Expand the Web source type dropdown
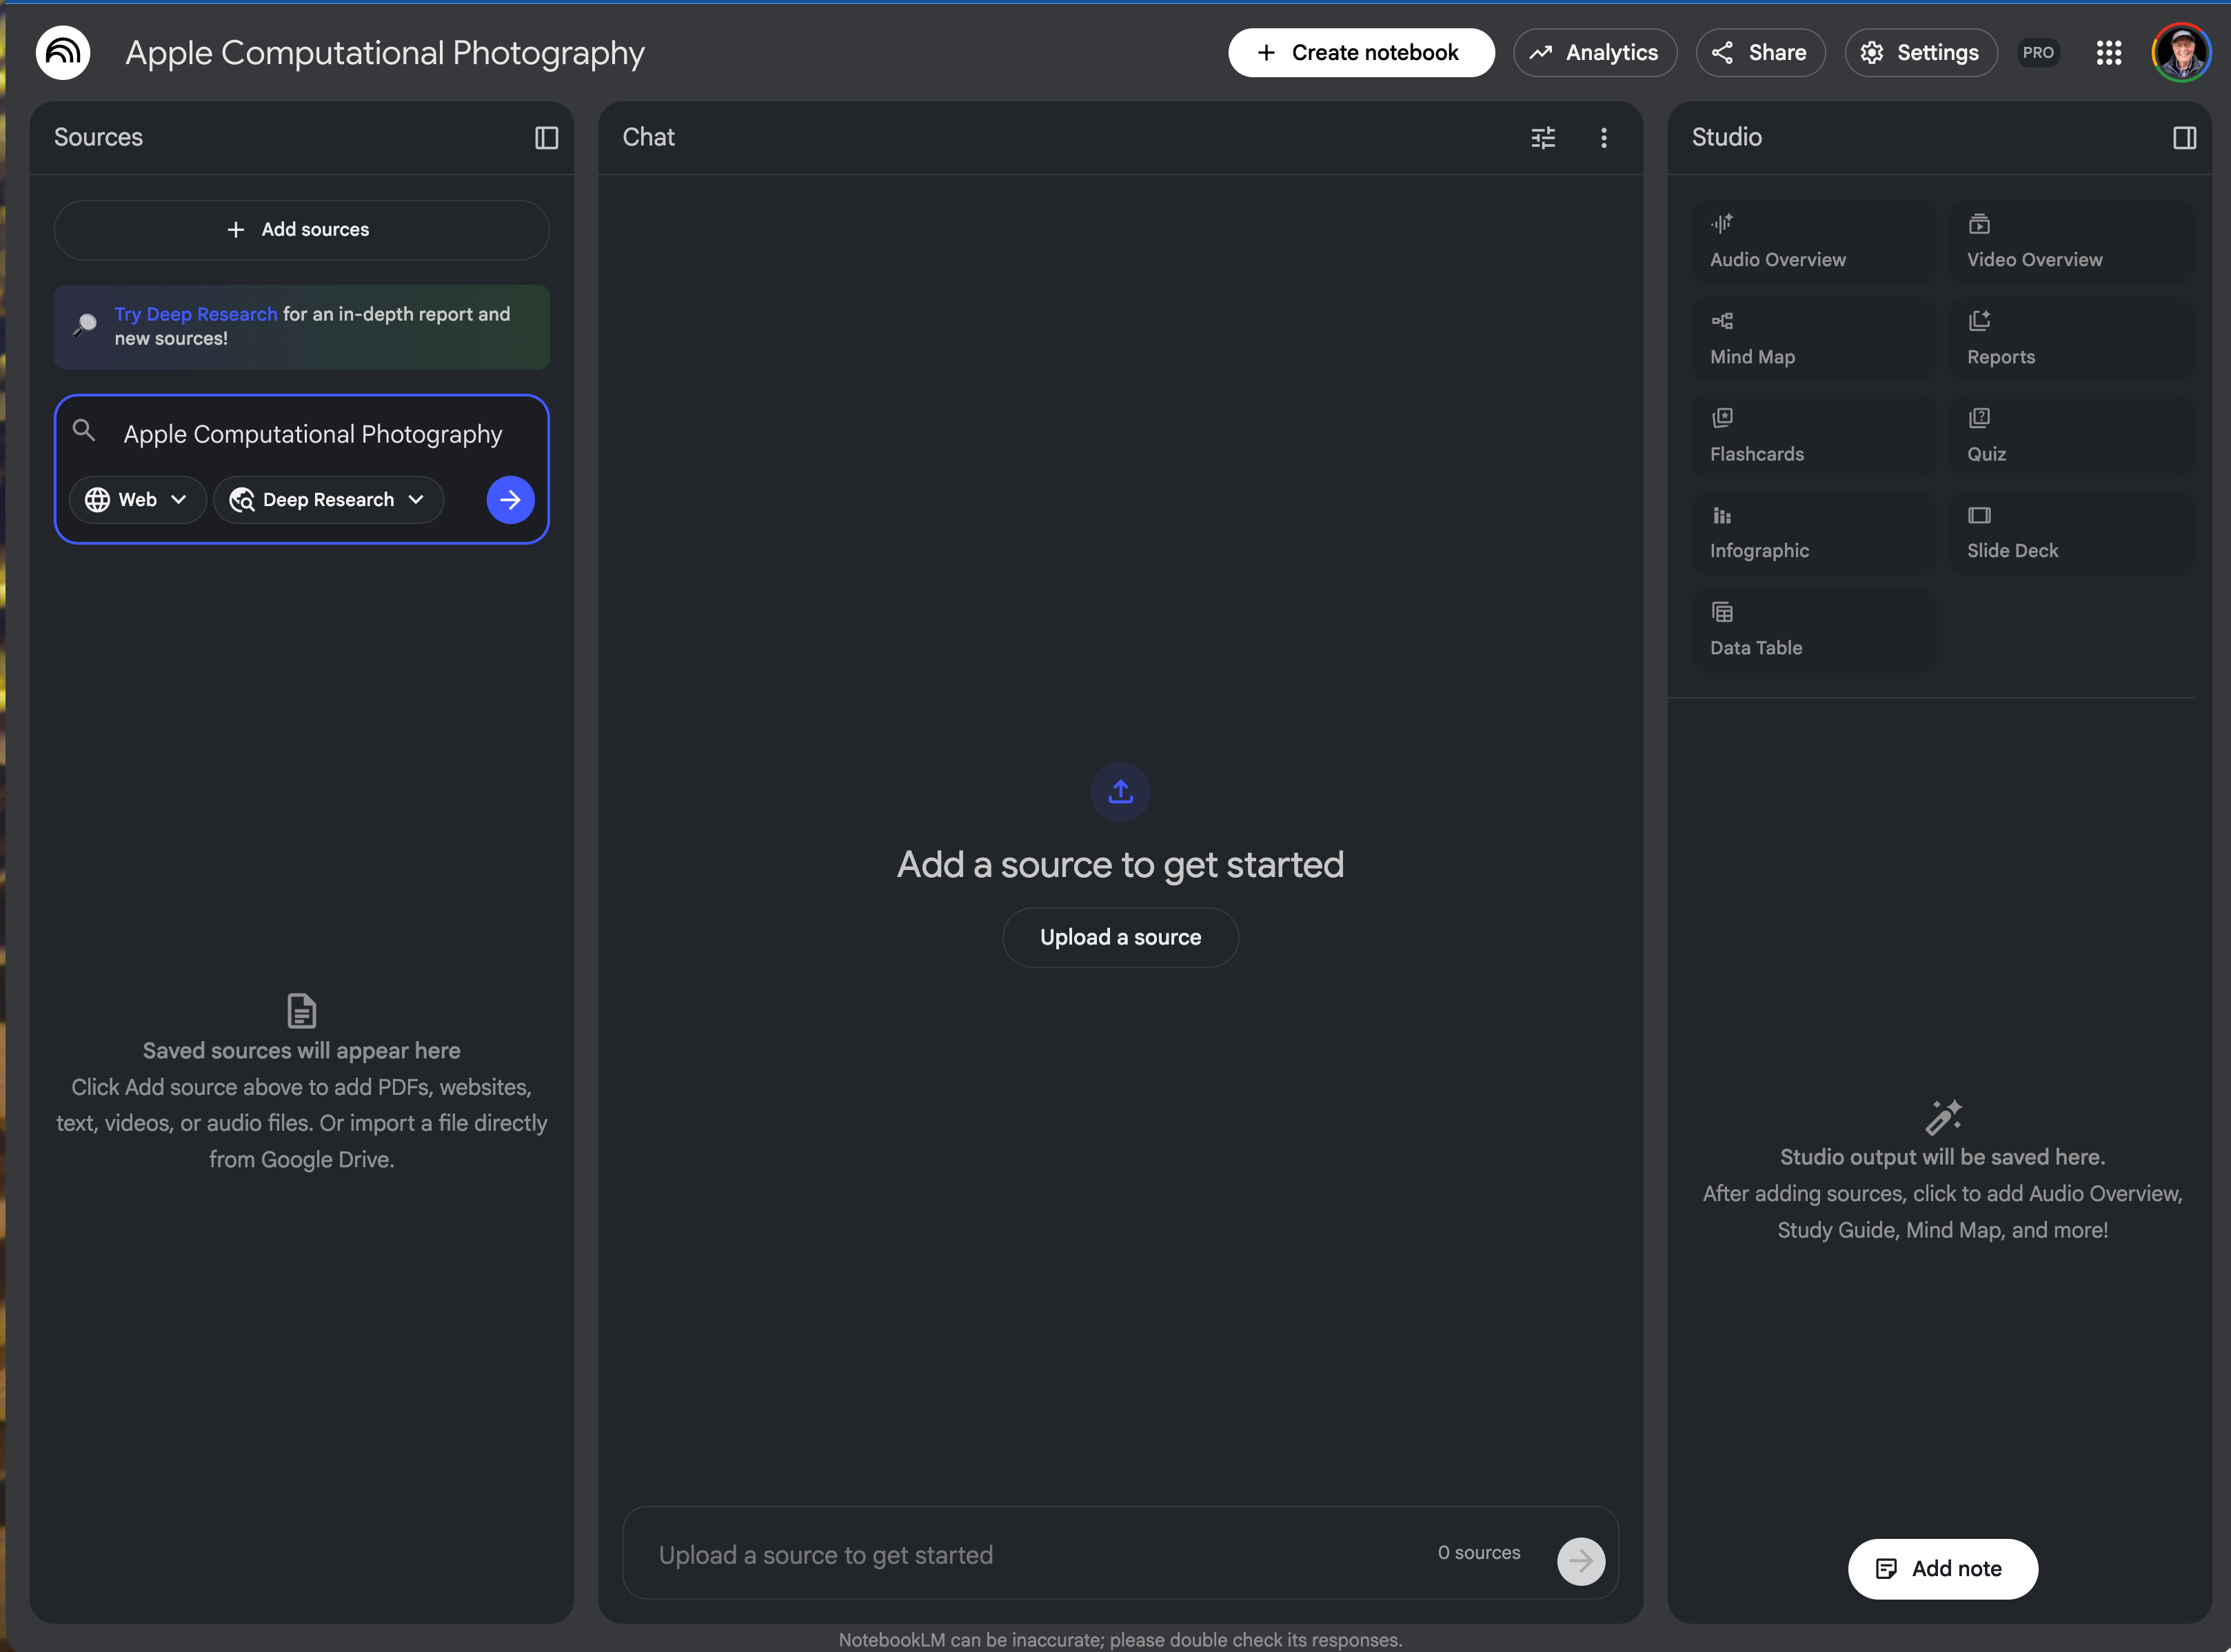 (137, 500)
